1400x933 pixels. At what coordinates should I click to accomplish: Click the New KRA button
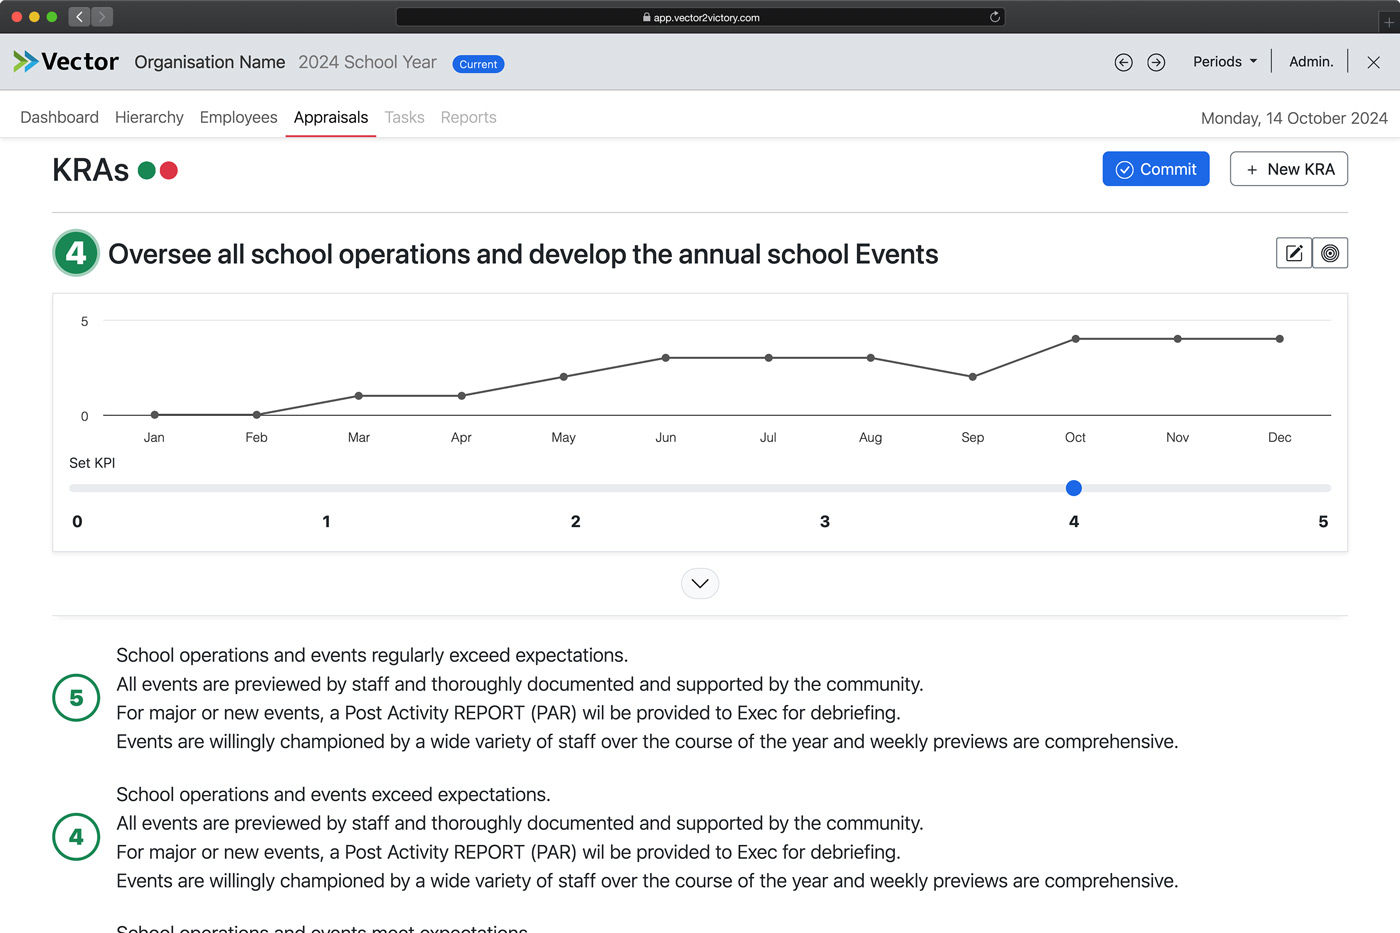point(1289,169)
